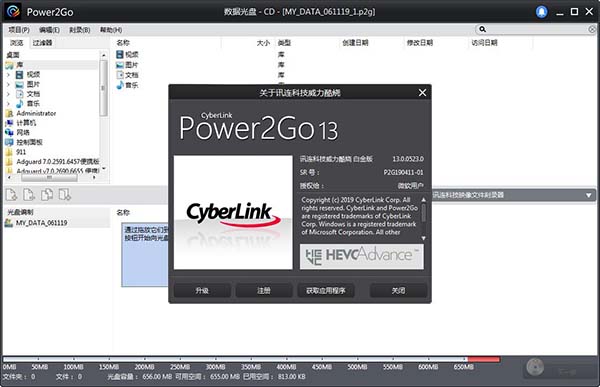The image size is (600, 387).
Task: Select the Administrator user folder
Action: tap(36, 113)
